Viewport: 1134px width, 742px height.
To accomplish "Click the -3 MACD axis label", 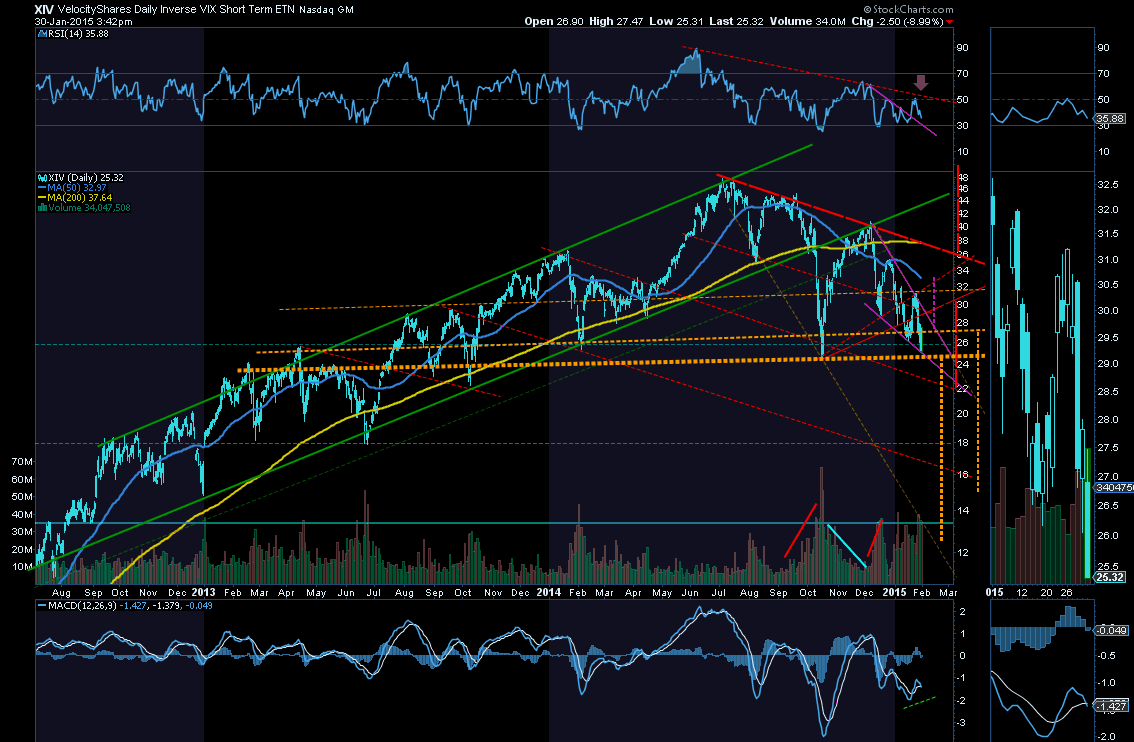I will click(962, 722).
